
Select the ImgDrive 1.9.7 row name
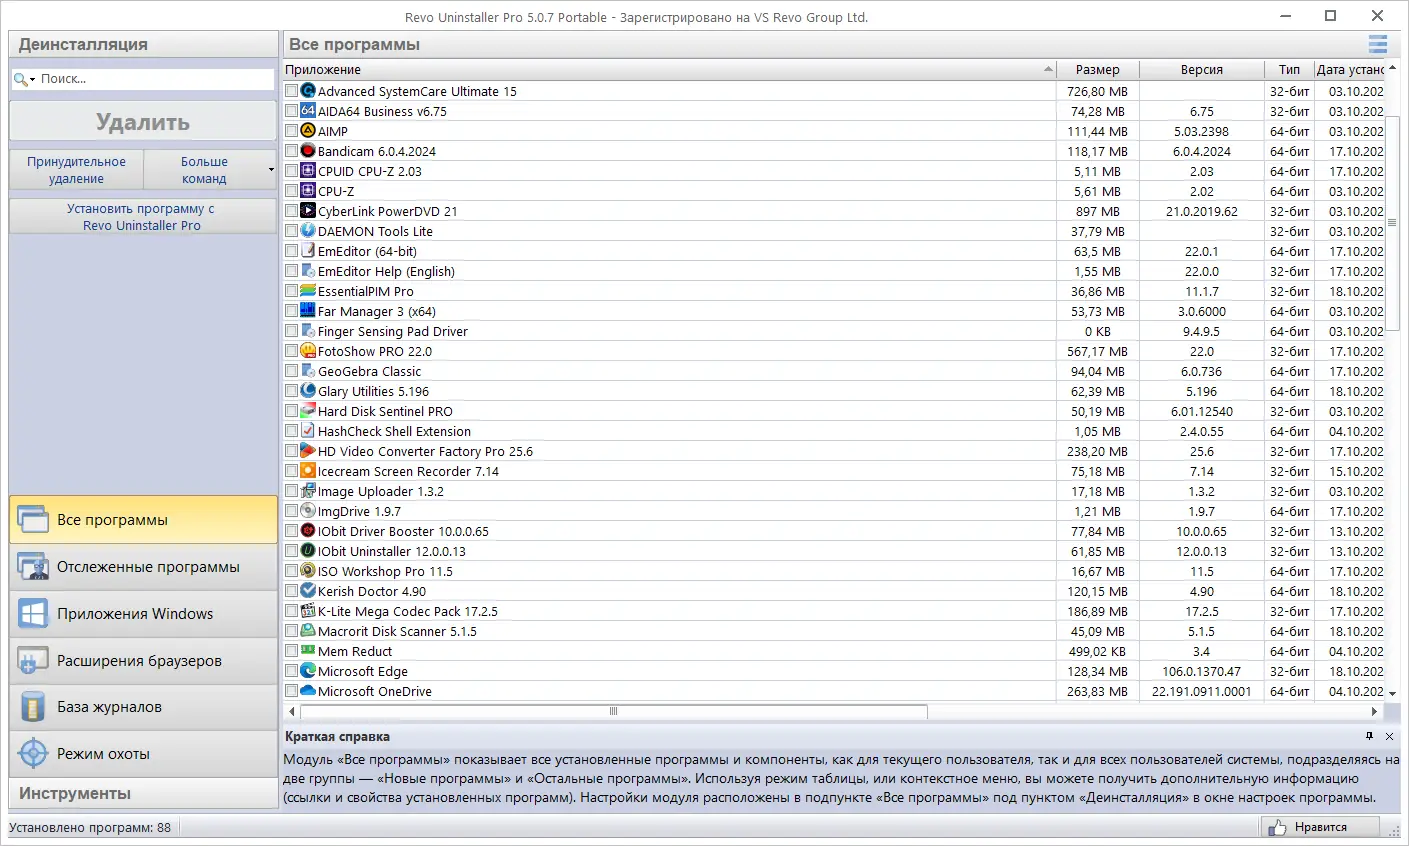(x=358, y=511)
